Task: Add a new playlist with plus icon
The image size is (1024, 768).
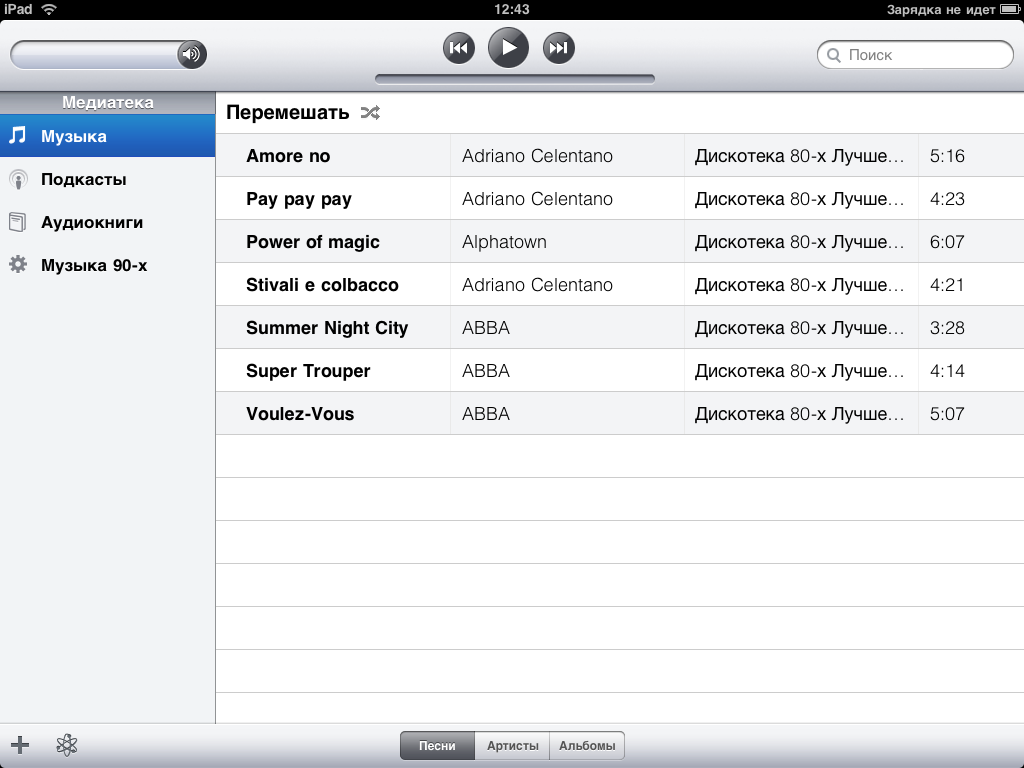Action: (20, 744)
